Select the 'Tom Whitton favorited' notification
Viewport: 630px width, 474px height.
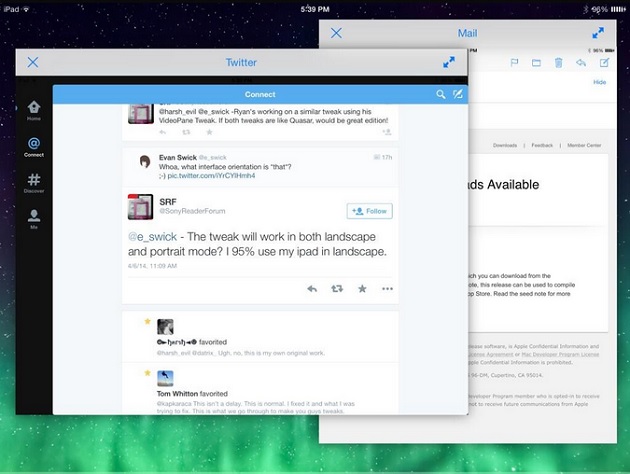pos(260,389)
